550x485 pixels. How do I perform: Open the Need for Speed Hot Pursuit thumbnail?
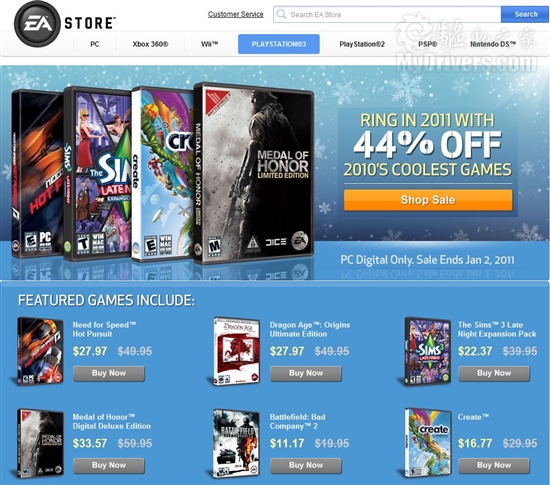point(40,351)
